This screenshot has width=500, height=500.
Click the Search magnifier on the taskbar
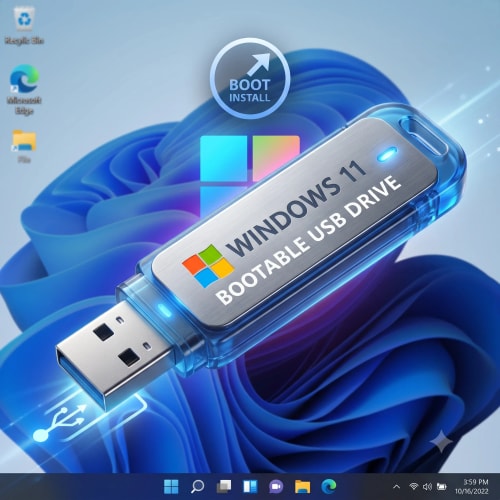pos(197,486)
